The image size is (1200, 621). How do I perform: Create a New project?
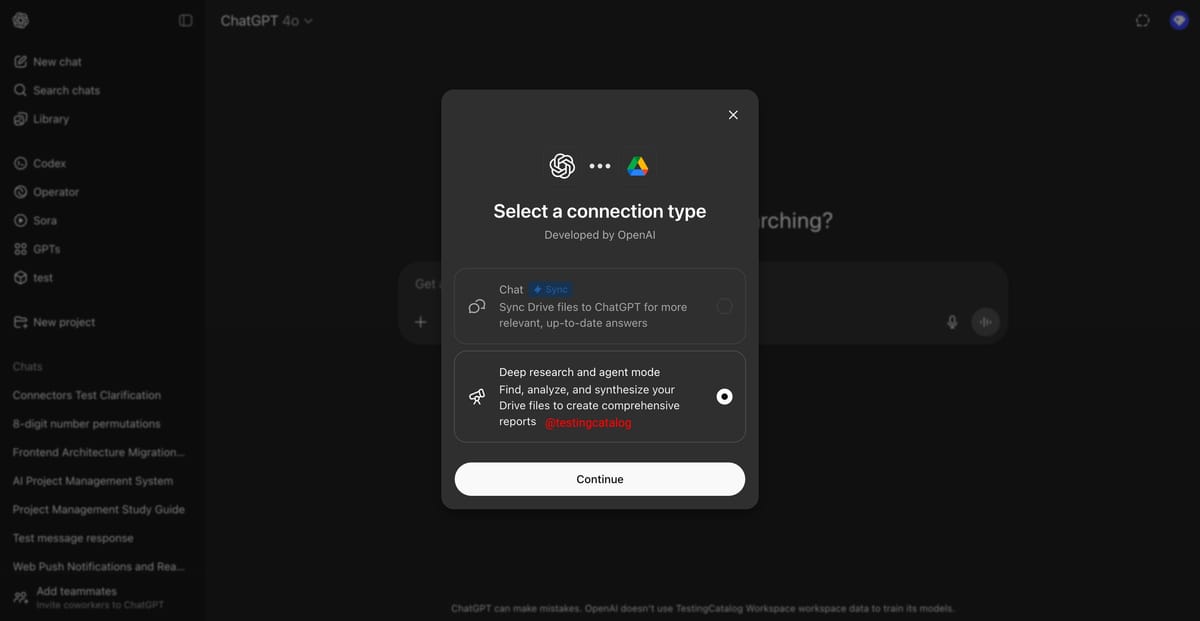pyautogui.click(x=54, y=322)
